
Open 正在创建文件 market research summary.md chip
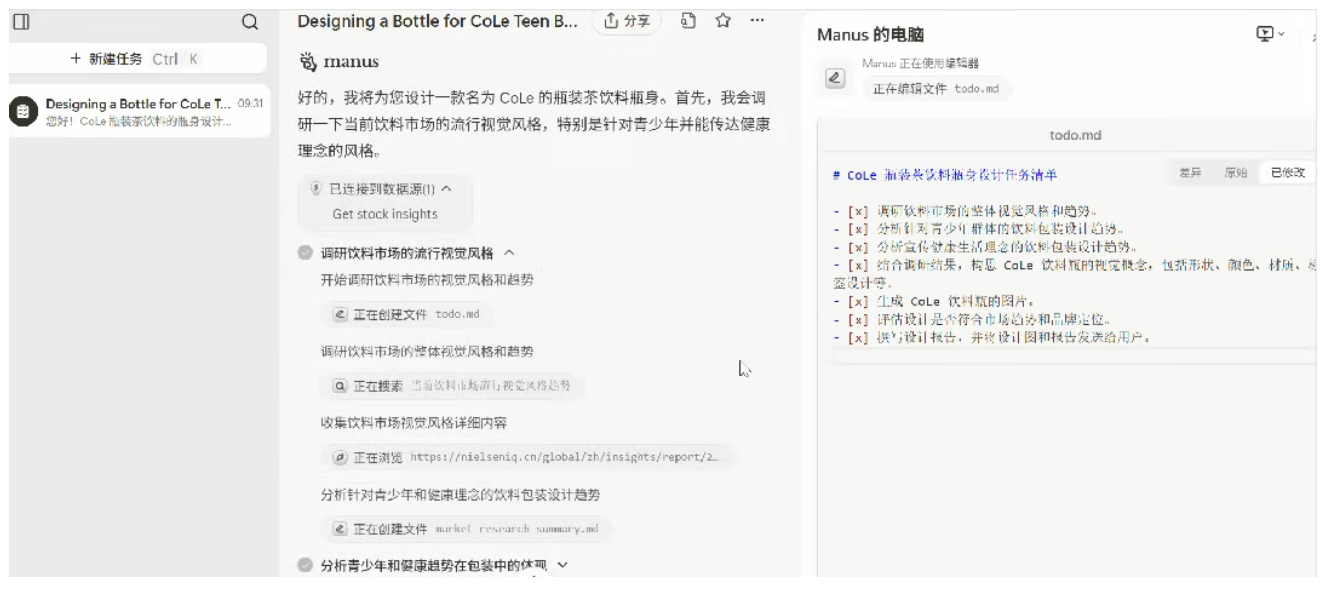[x=466, y=529]
